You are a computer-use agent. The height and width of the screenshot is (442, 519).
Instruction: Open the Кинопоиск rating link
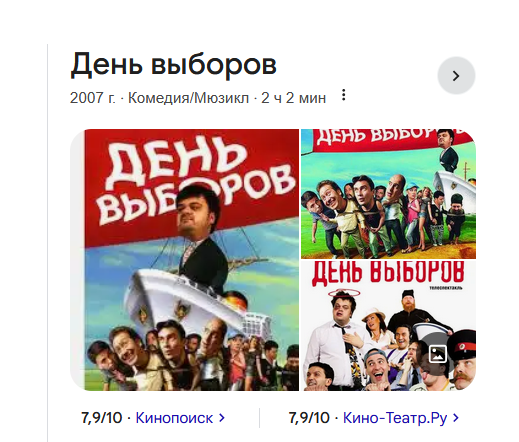coord(174,418)
